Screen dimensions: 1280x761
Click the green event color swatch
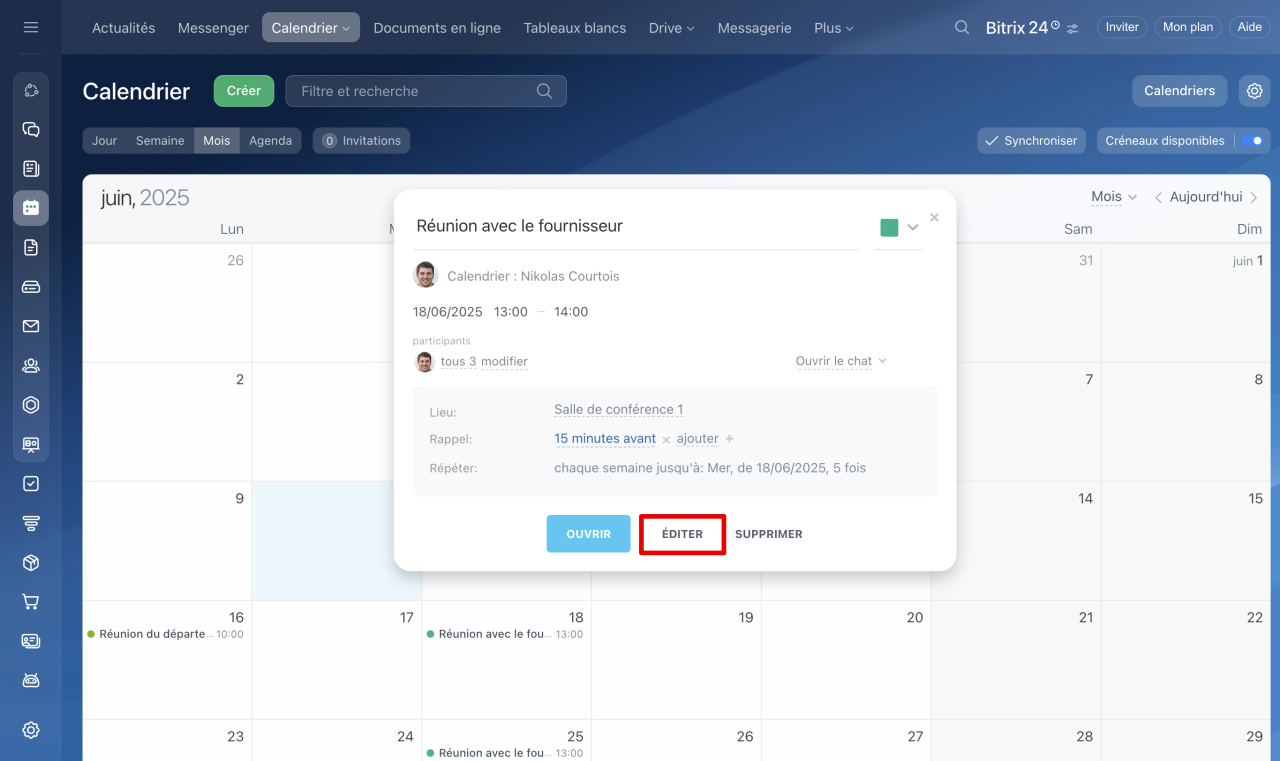click(889, 228)
